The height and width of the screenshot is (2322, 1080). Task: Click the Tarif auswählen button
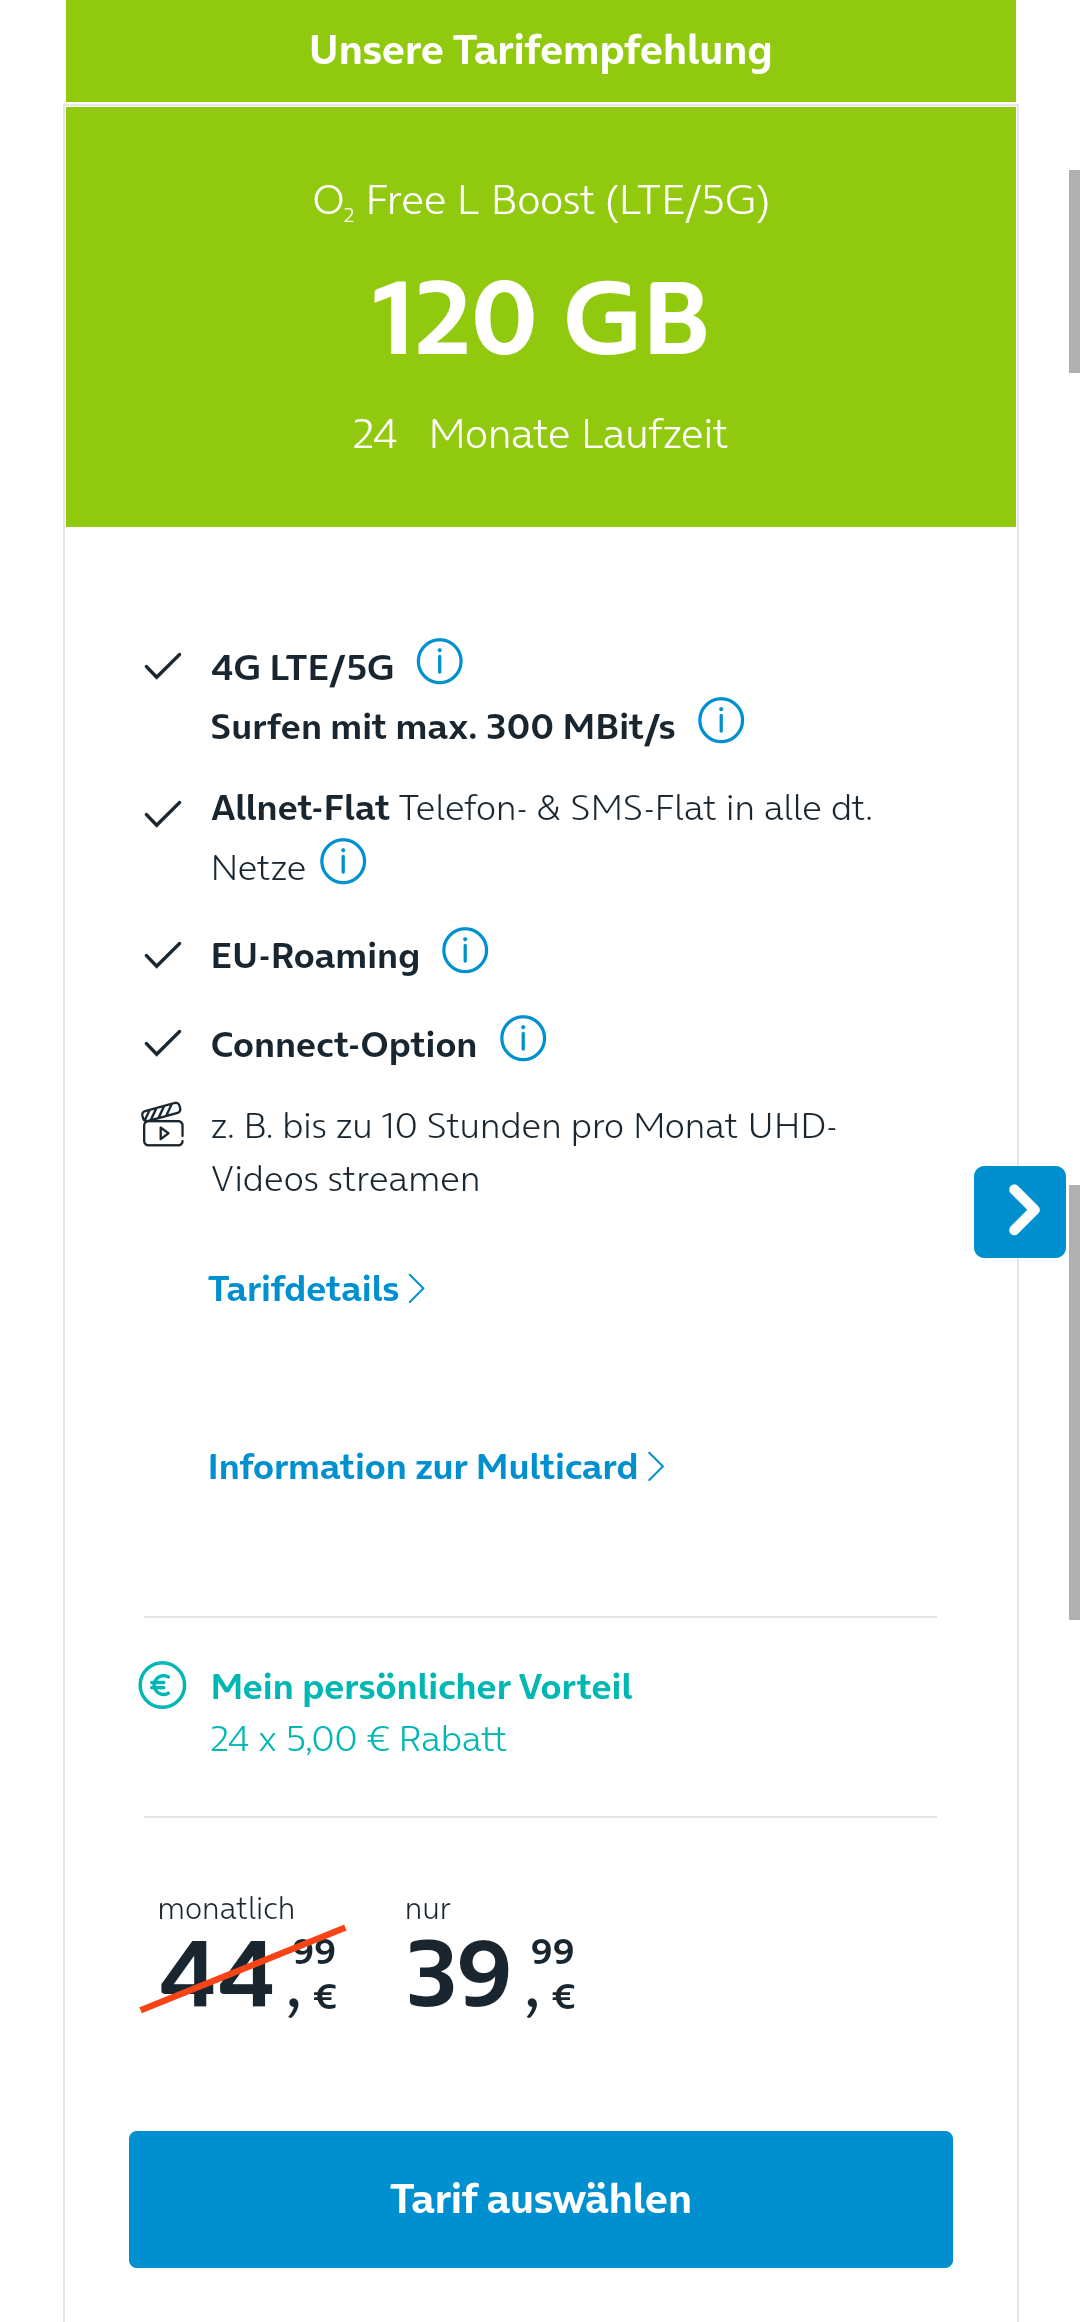(x=541, y=2199)
